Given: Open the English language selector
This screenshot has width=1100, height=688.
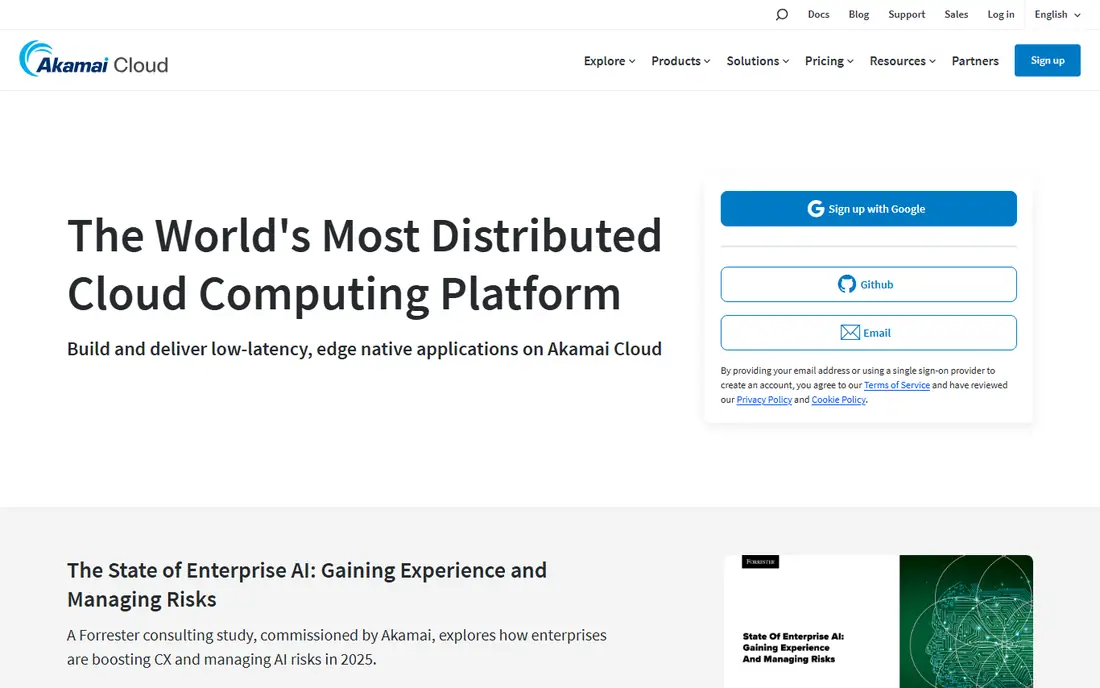Looking at the screenshot, I should pyautogui.click(x=1057, y=15).
